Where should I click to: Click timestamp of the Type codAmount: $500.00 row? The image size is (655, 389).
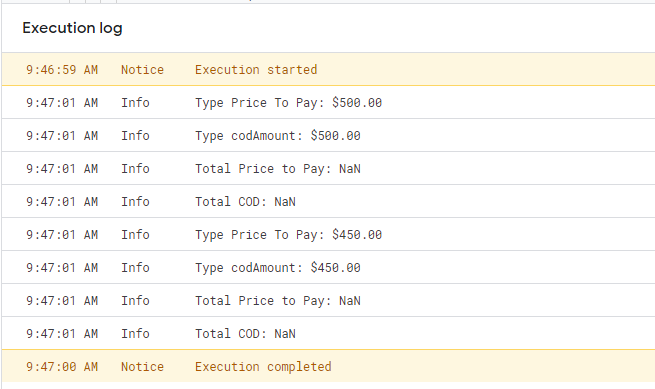(x=62, y=136)
